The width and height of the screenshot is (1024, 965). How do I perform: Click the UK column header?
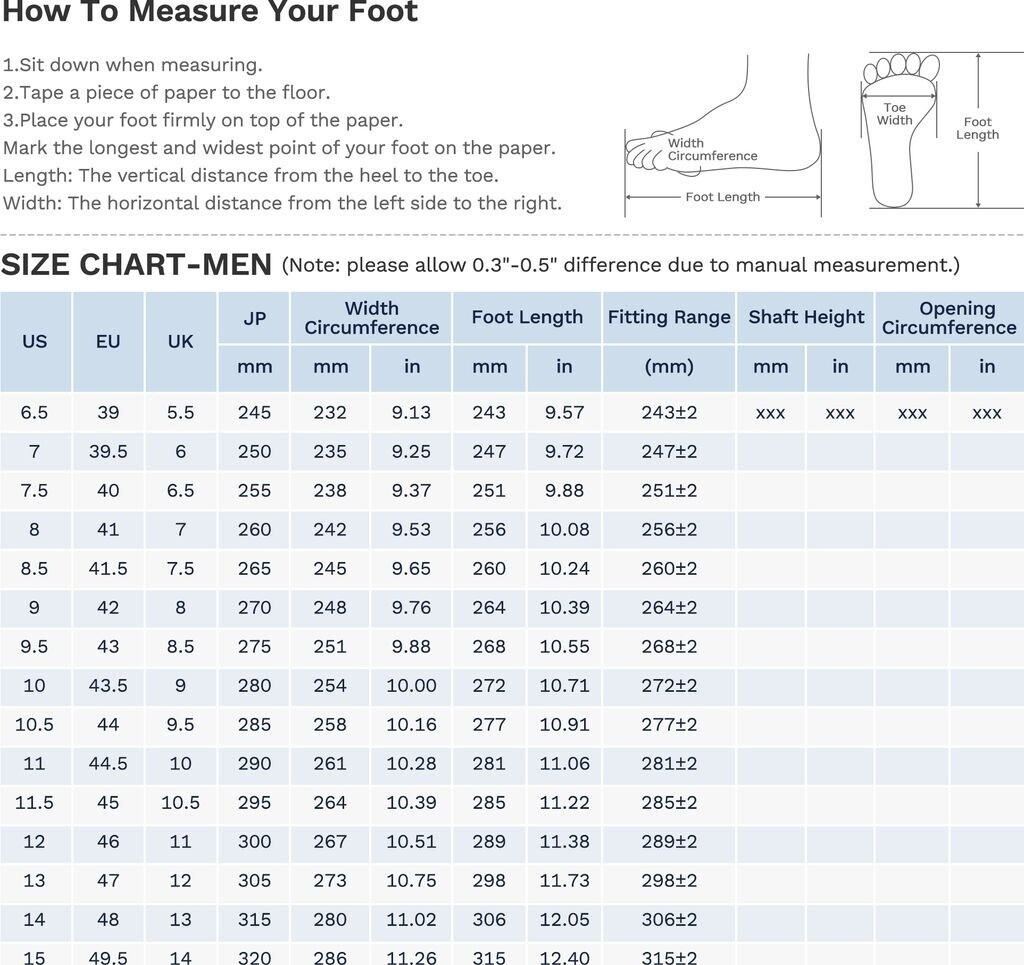click(x=180, y=342)
